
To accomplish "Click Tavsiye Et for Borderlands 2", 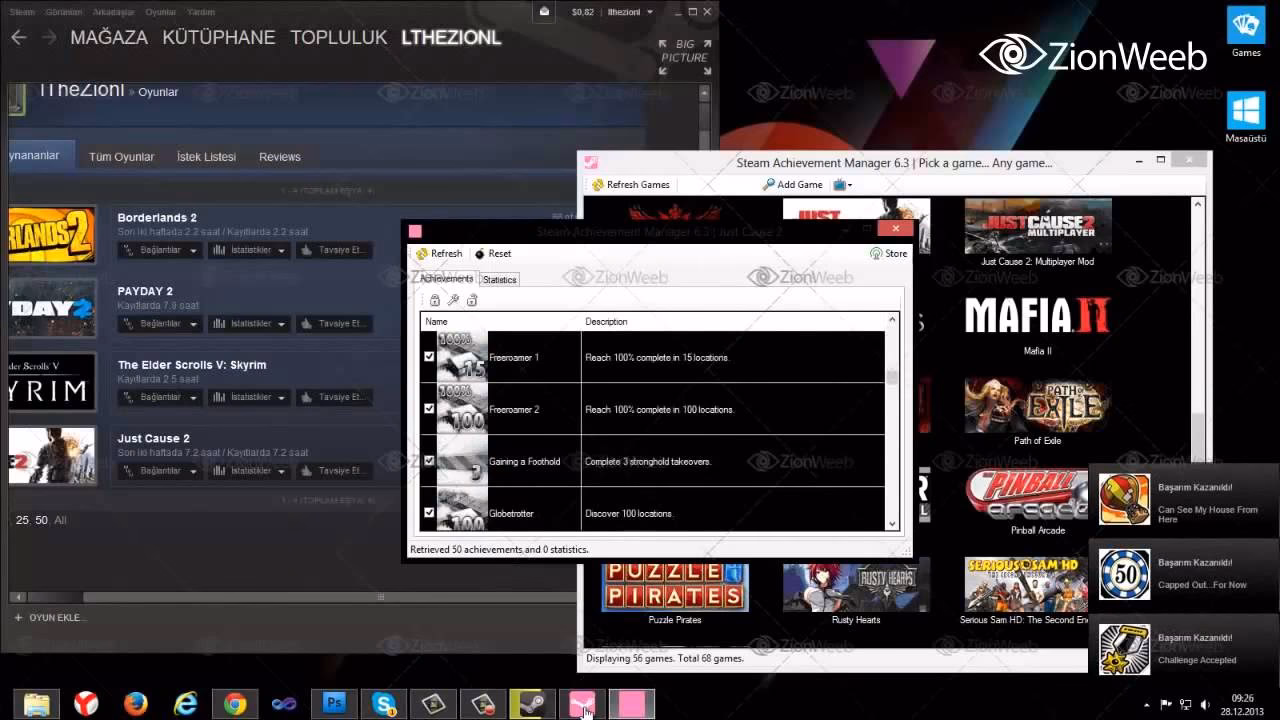I will pos(335,250).
